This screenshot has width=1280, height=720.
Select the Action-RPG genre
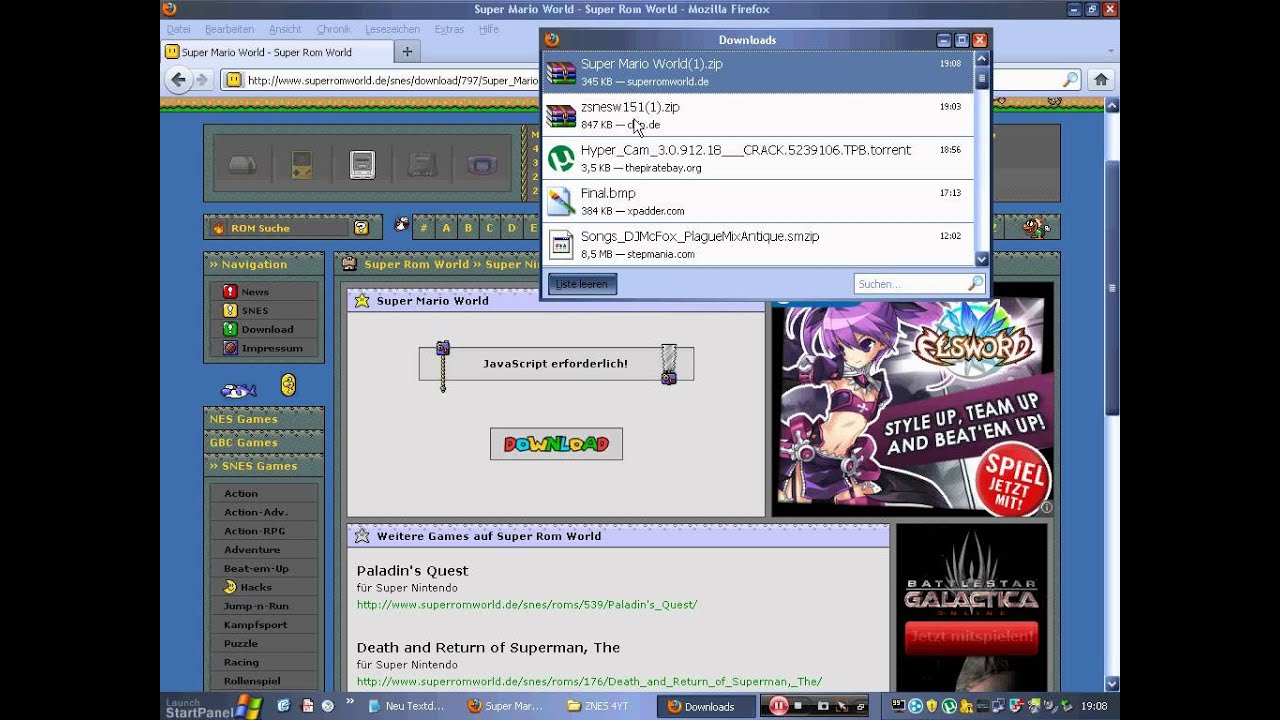(x=254, y=531)
